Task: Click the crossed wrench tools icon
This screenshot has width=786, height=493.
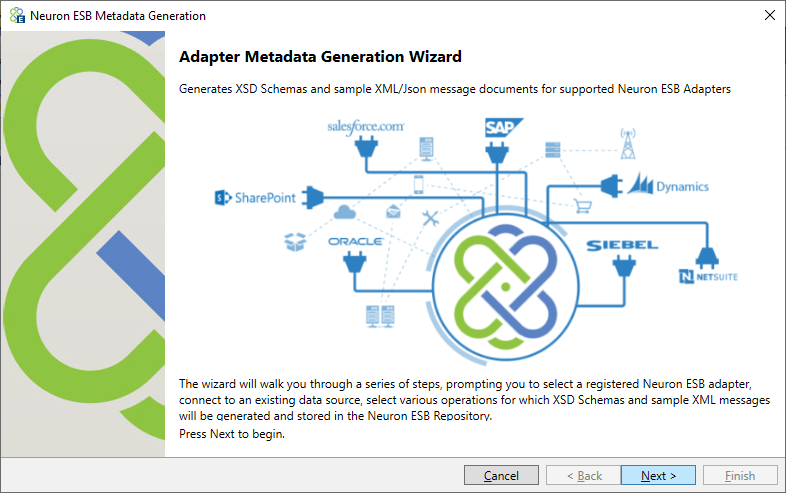Action: 430,218
